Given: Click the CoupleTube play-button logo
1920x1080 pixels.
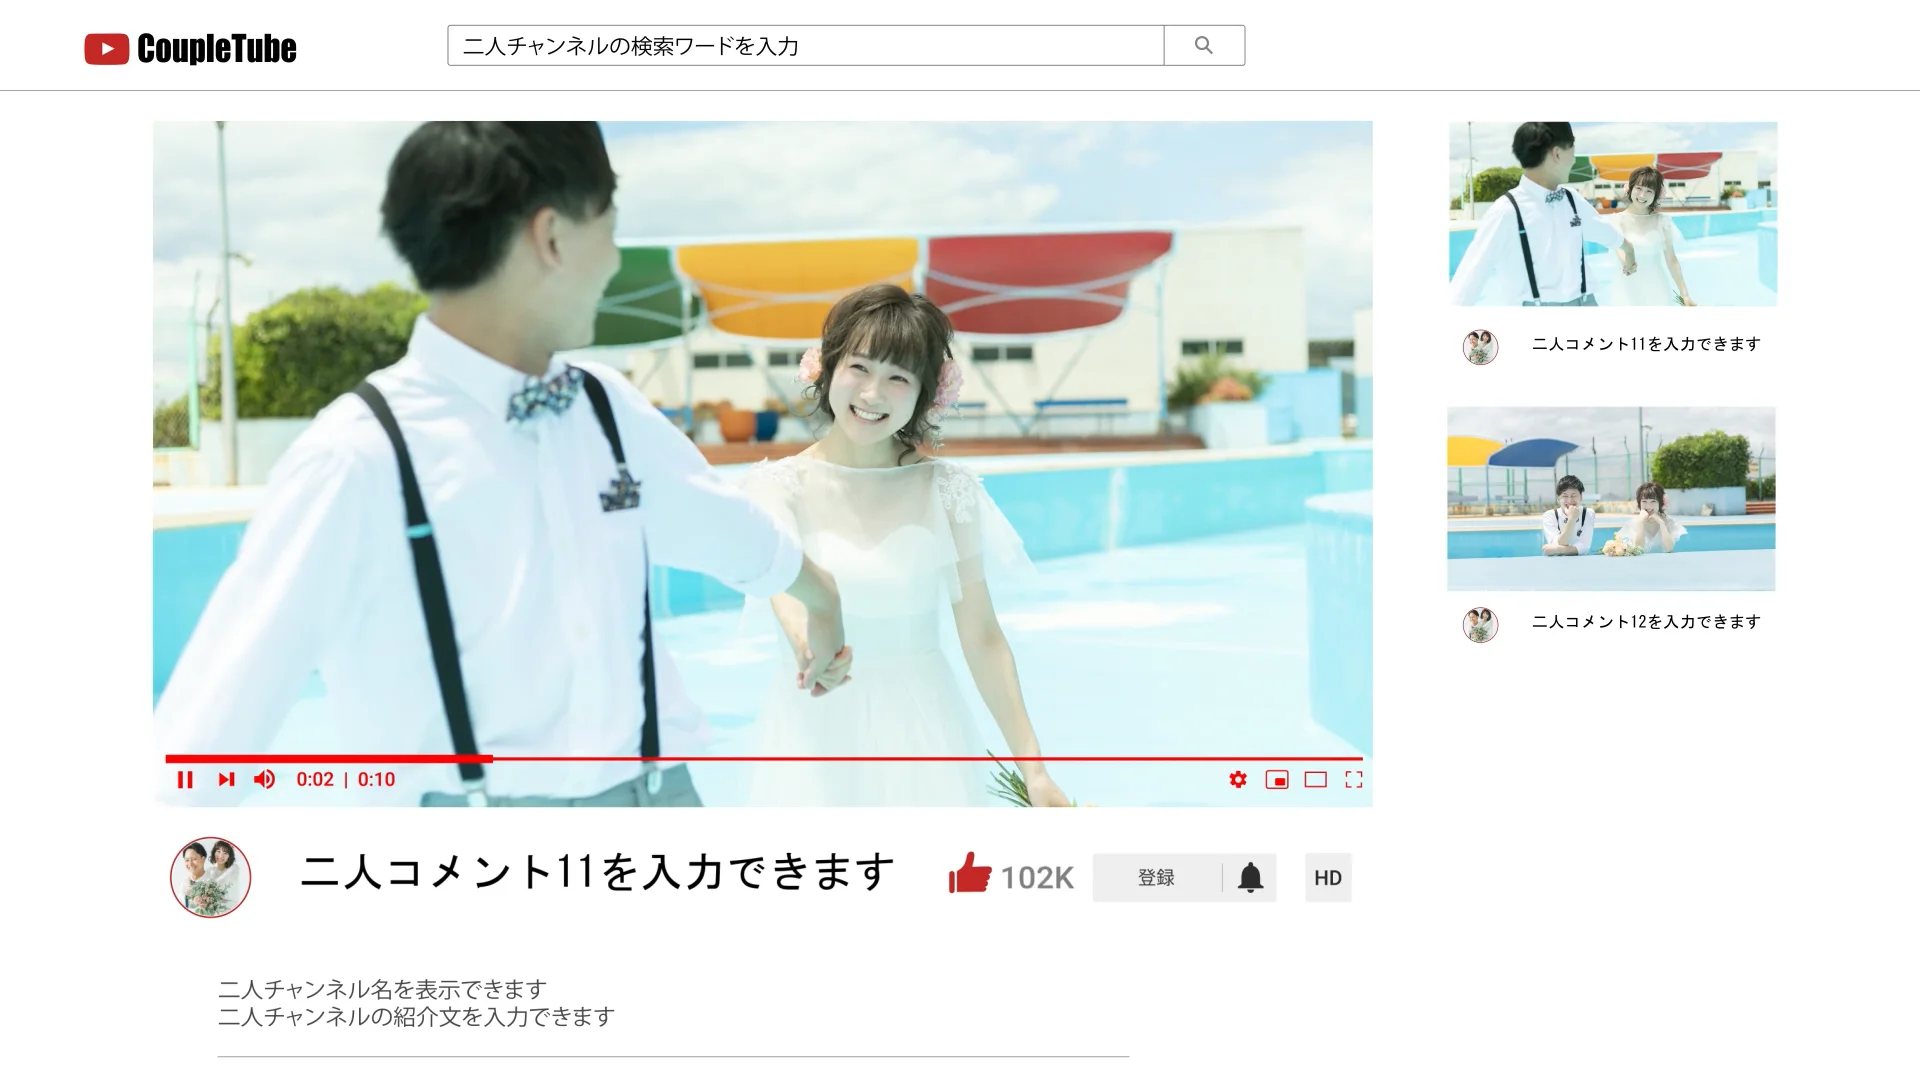Looking at the screenshot, I should click(x=108, y=46).
